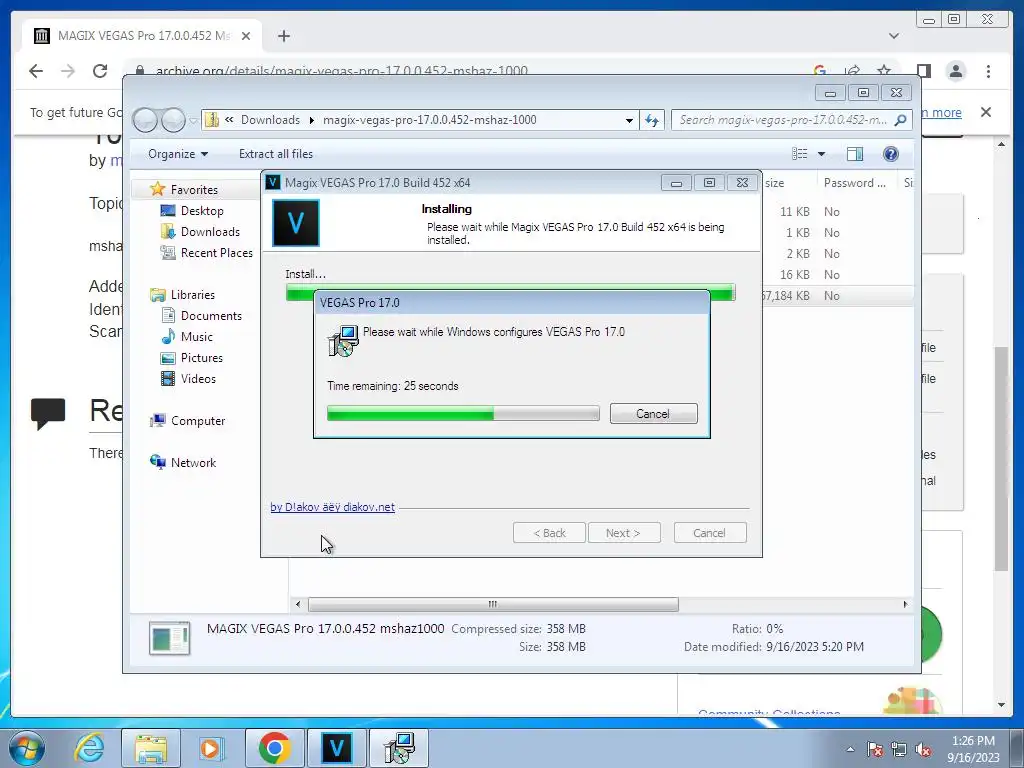Image resolution: width=1024 pixels, height=768 pixels.
Task: Open Explorer help icon
Action: (x=891, y=153)
